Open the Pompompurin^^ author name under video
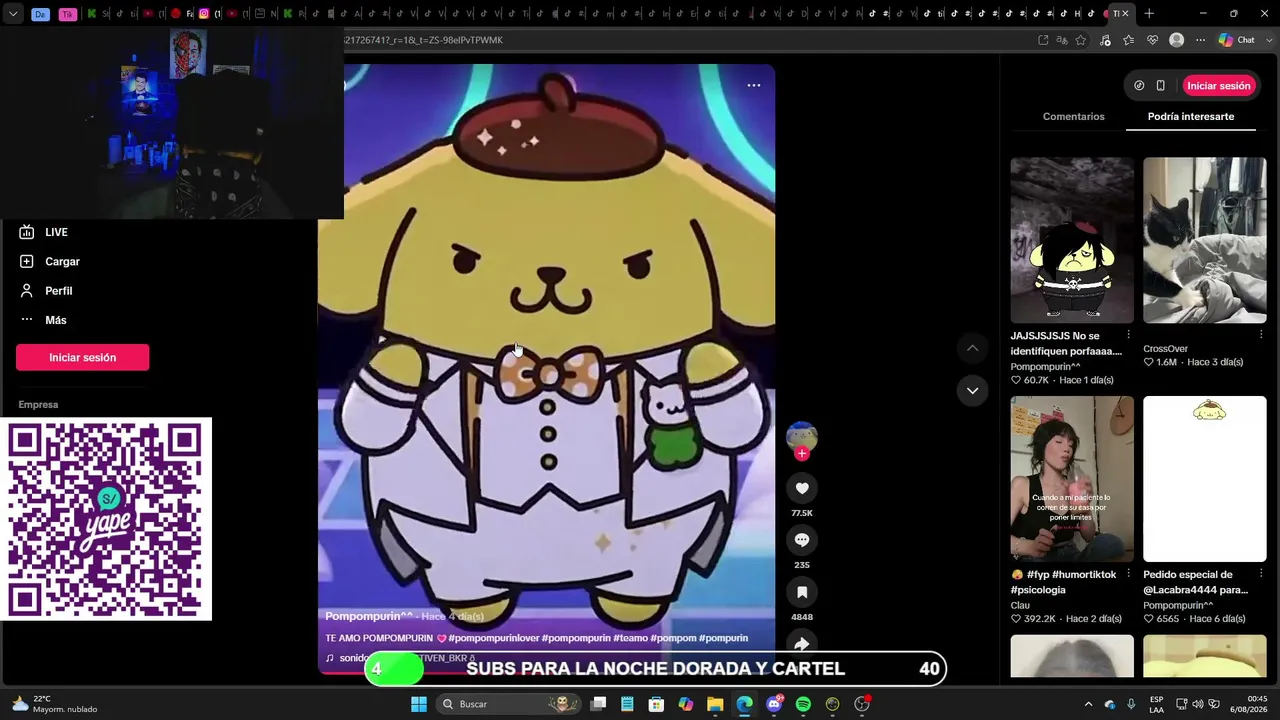1280x720 pixels. point(369,616)
